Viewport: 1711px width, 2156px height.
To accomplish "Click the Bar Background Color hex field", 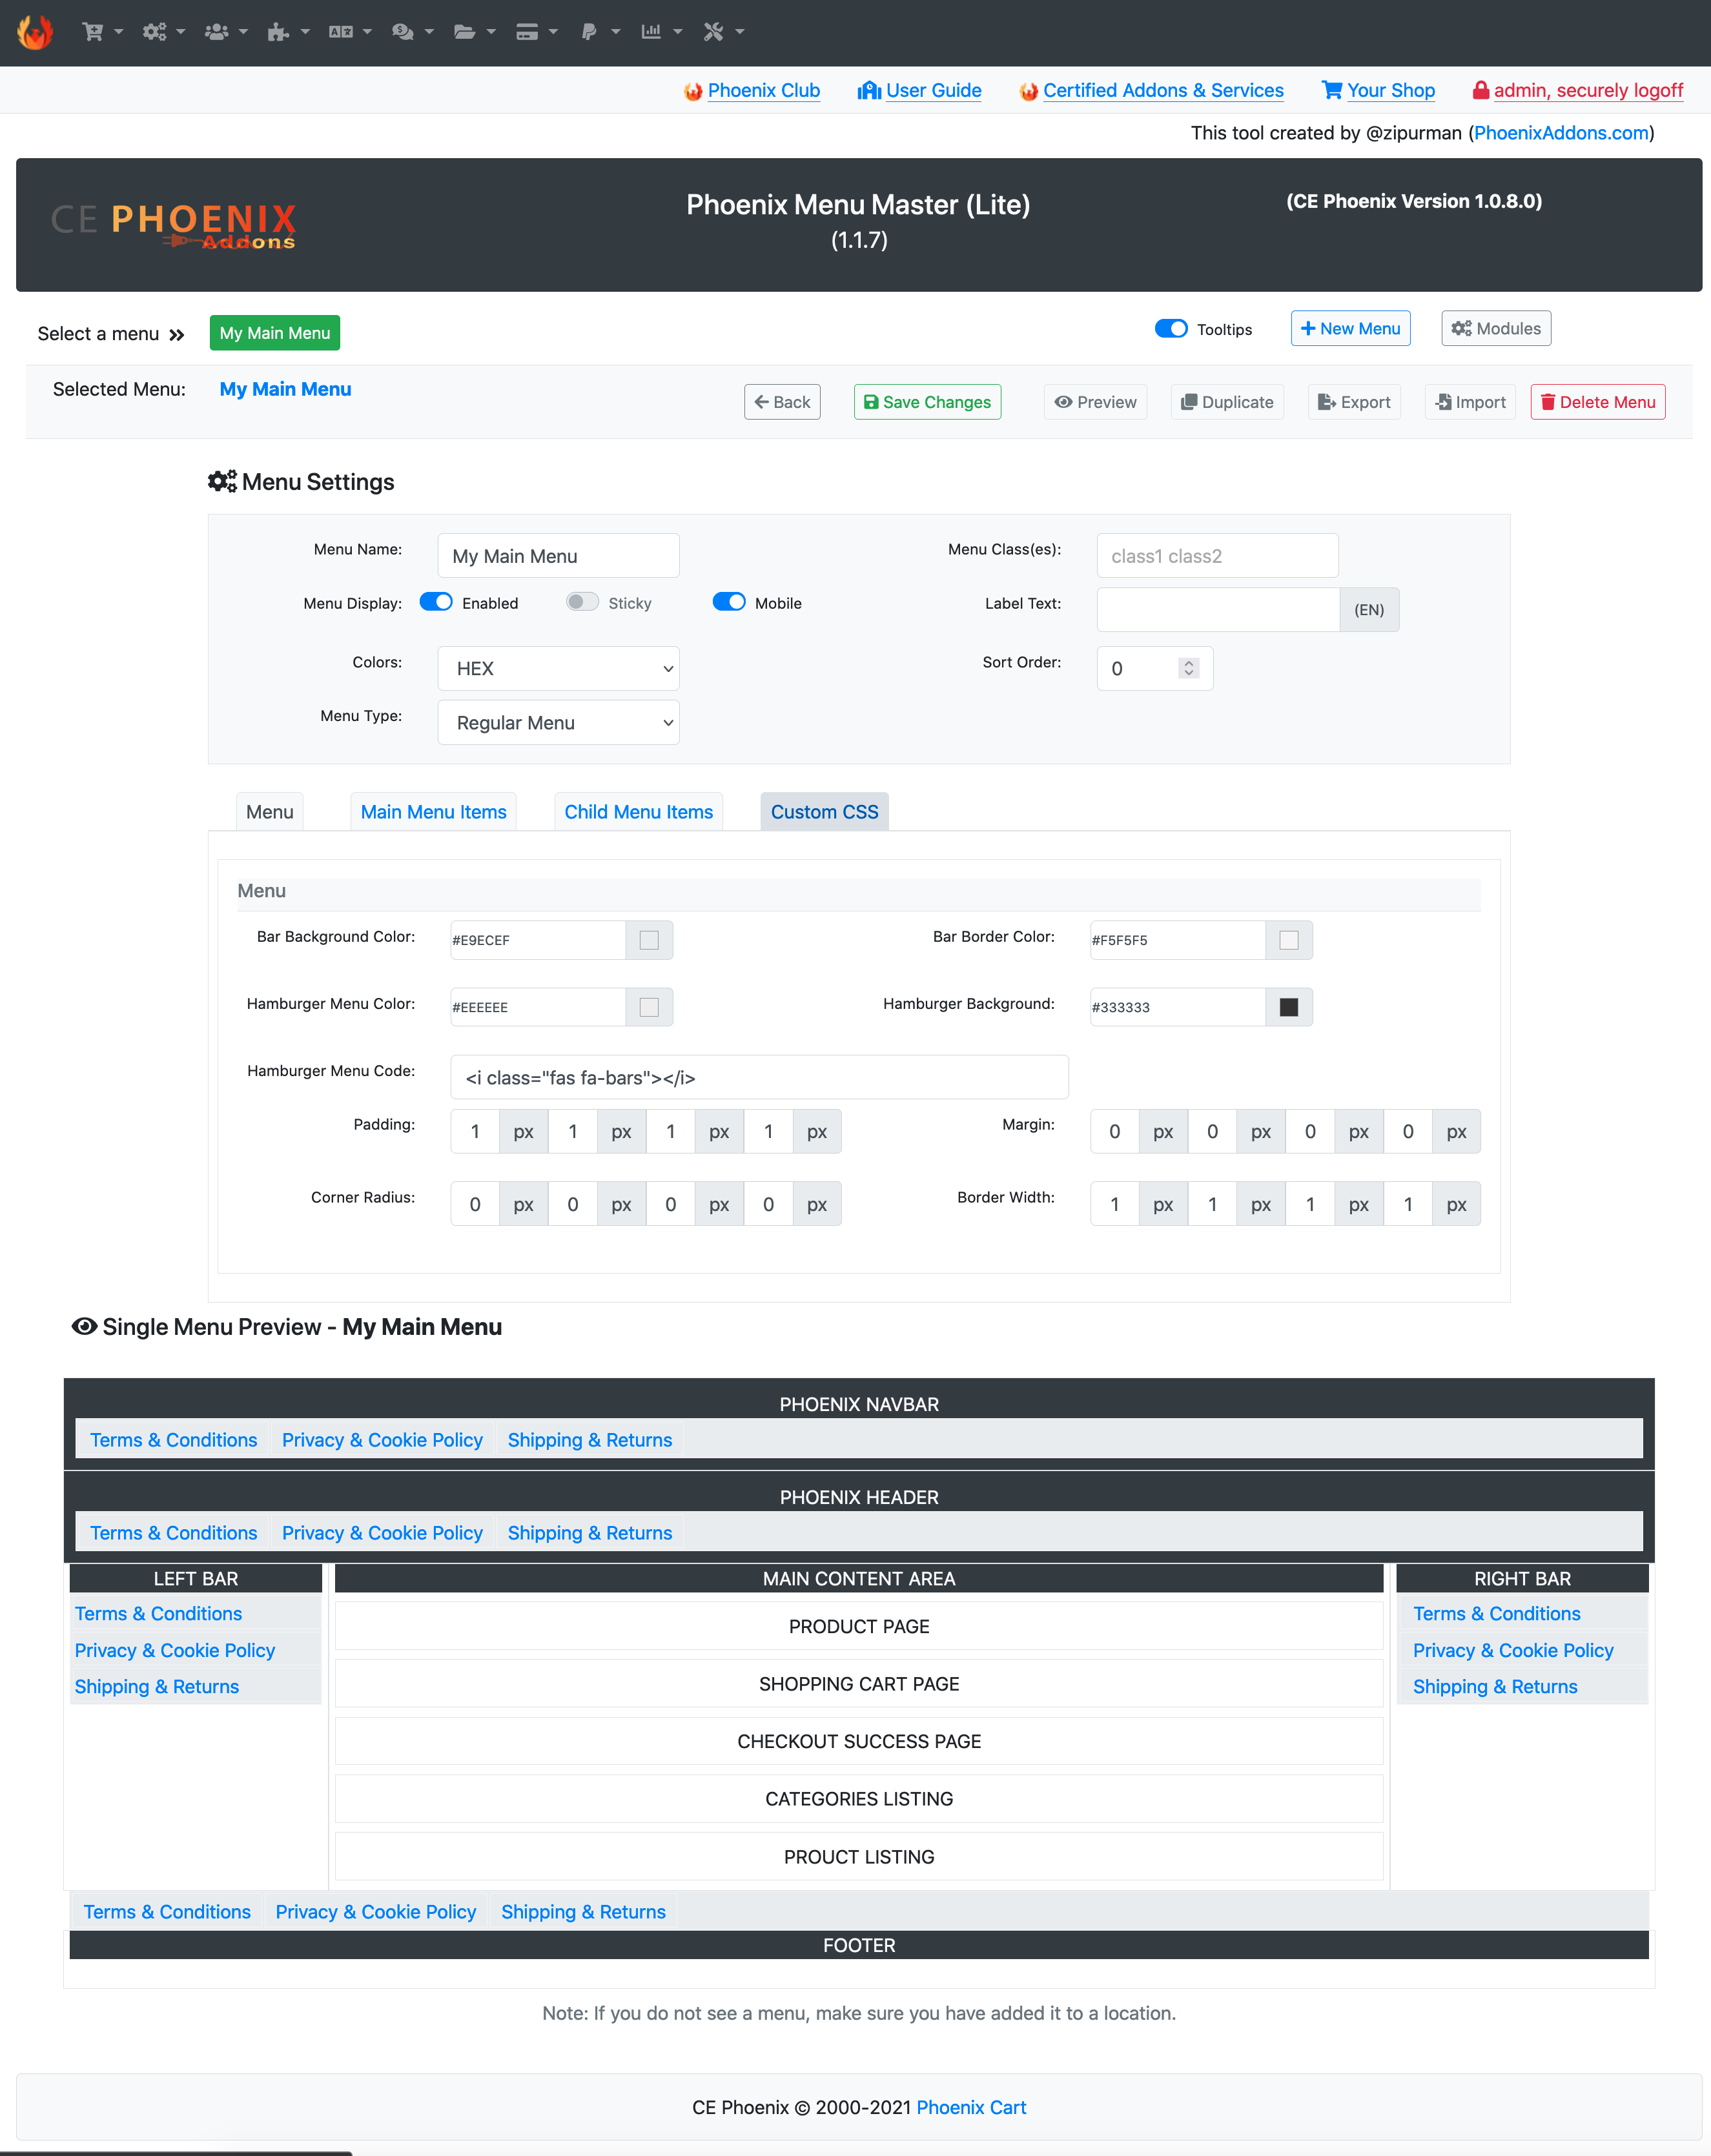I will pos(538,940).
